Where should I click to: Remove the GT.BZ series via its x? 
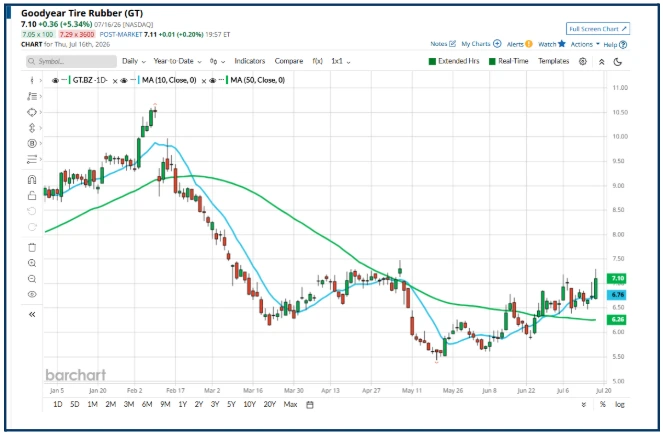coord(115,81)
